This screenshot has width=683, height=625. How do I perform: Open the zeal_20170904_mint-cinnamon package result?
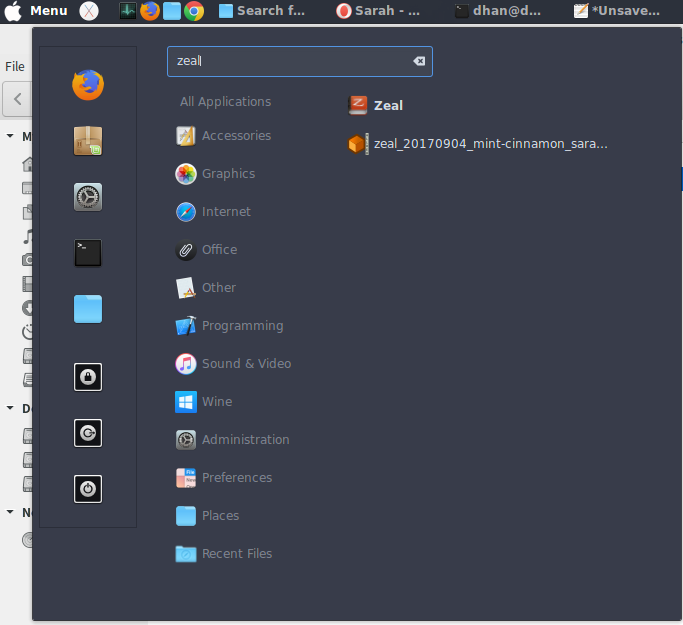click(478, 144)
